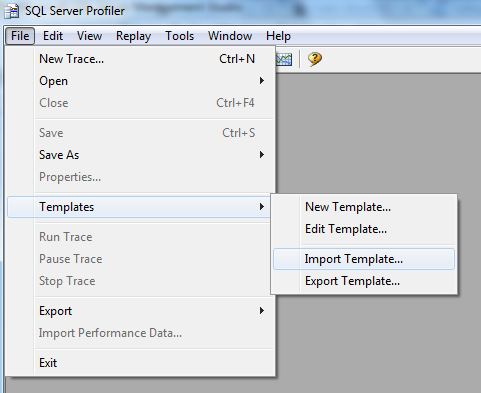Open the File menu
Image resolution: width=481 pixels, height=393 pixels.
coord(20,36)
